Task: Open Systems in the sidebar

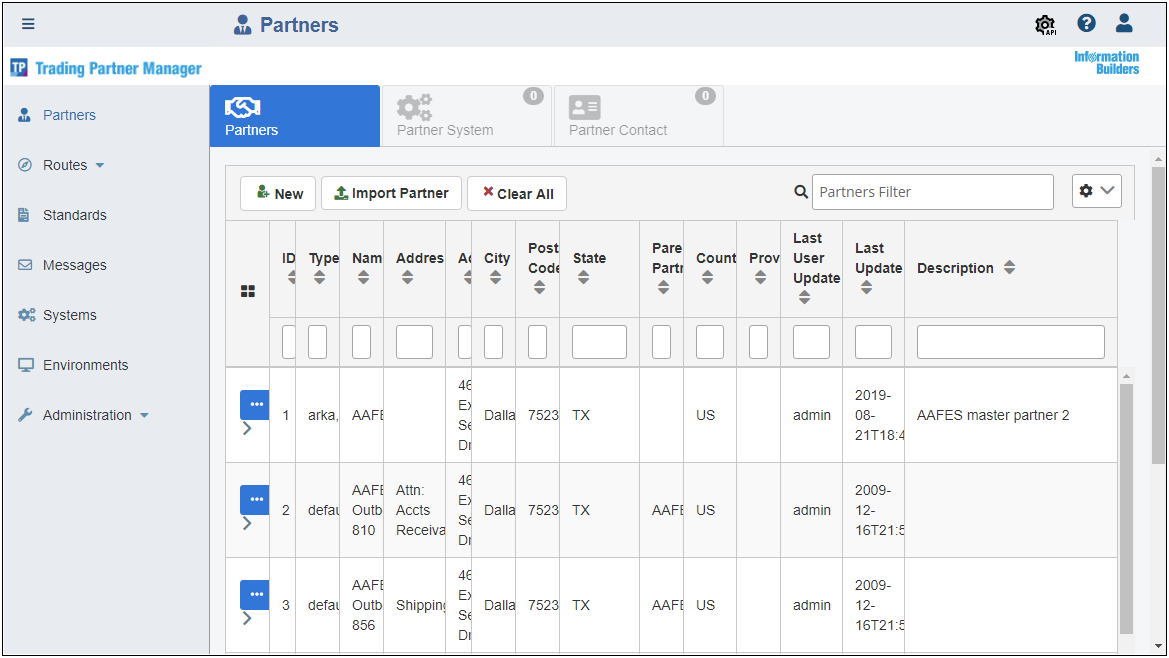Action: click(x=69, y=314)
